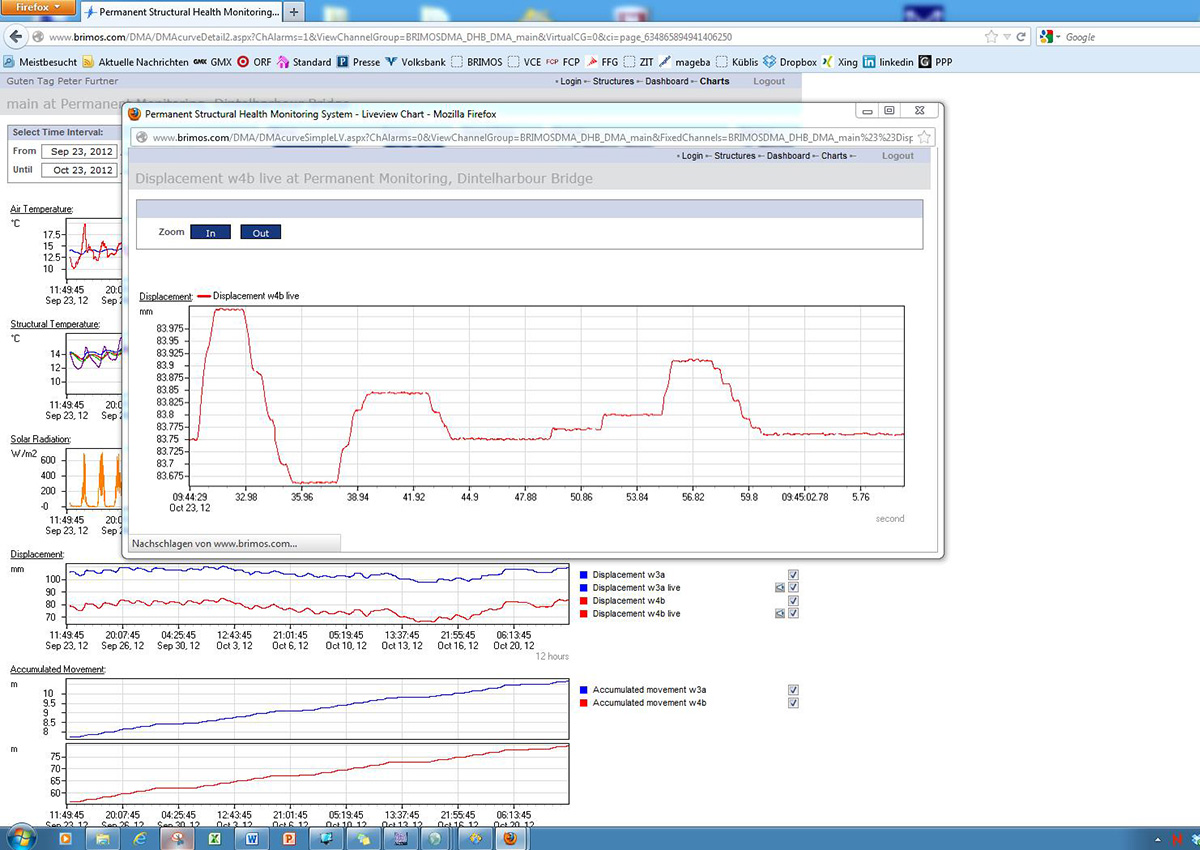Click Logout in the Liveview popup
Image resolution: width=1200 pixels, height=850 pixels.
(898, 156)
